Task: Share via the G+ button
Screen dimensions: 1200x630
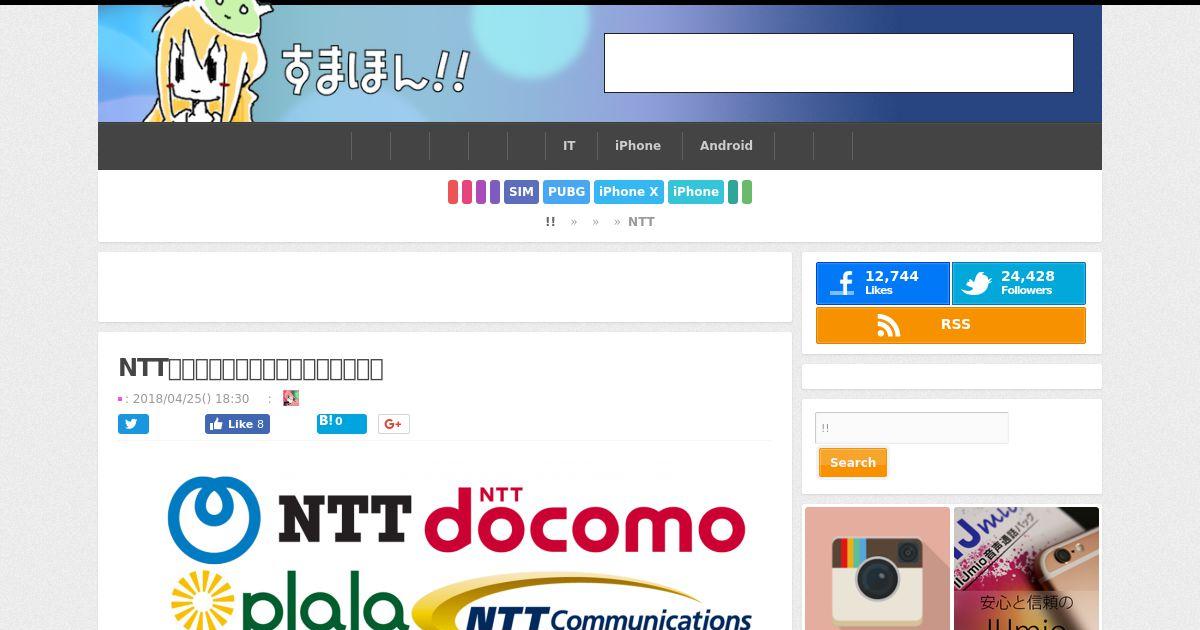Action: [x=394, y=424]
